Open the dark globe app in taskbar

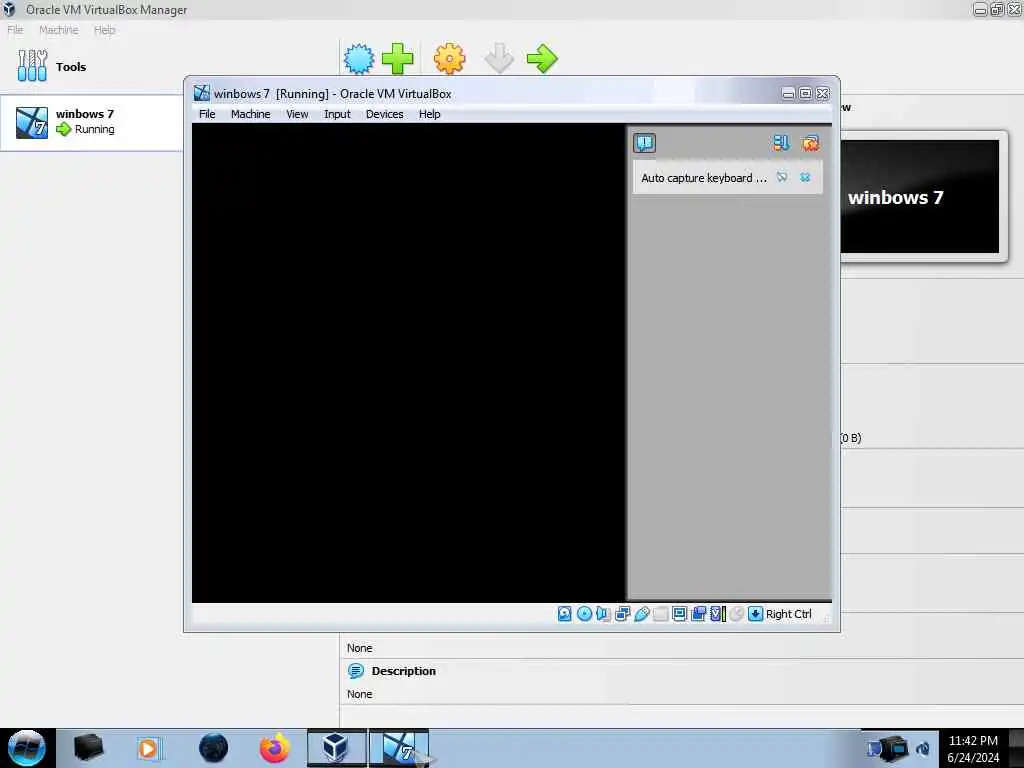(x=214, y=748)
